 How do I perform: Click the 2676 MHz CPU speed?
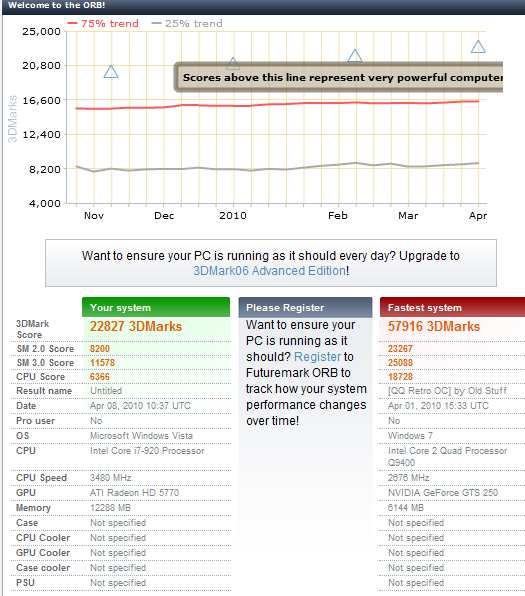(x=408, y=478)
